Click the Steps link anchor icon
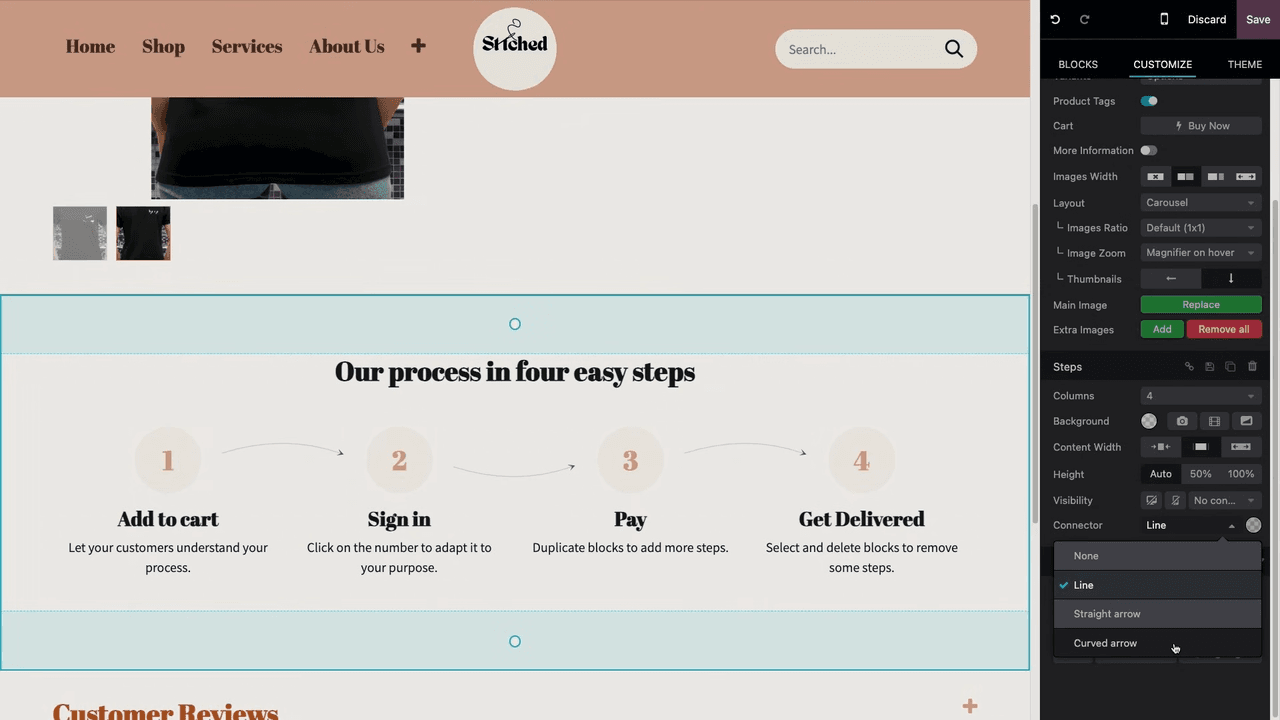Image resolution: width=1280 pixels, height=720 pixels. [x=1189, y=367]
